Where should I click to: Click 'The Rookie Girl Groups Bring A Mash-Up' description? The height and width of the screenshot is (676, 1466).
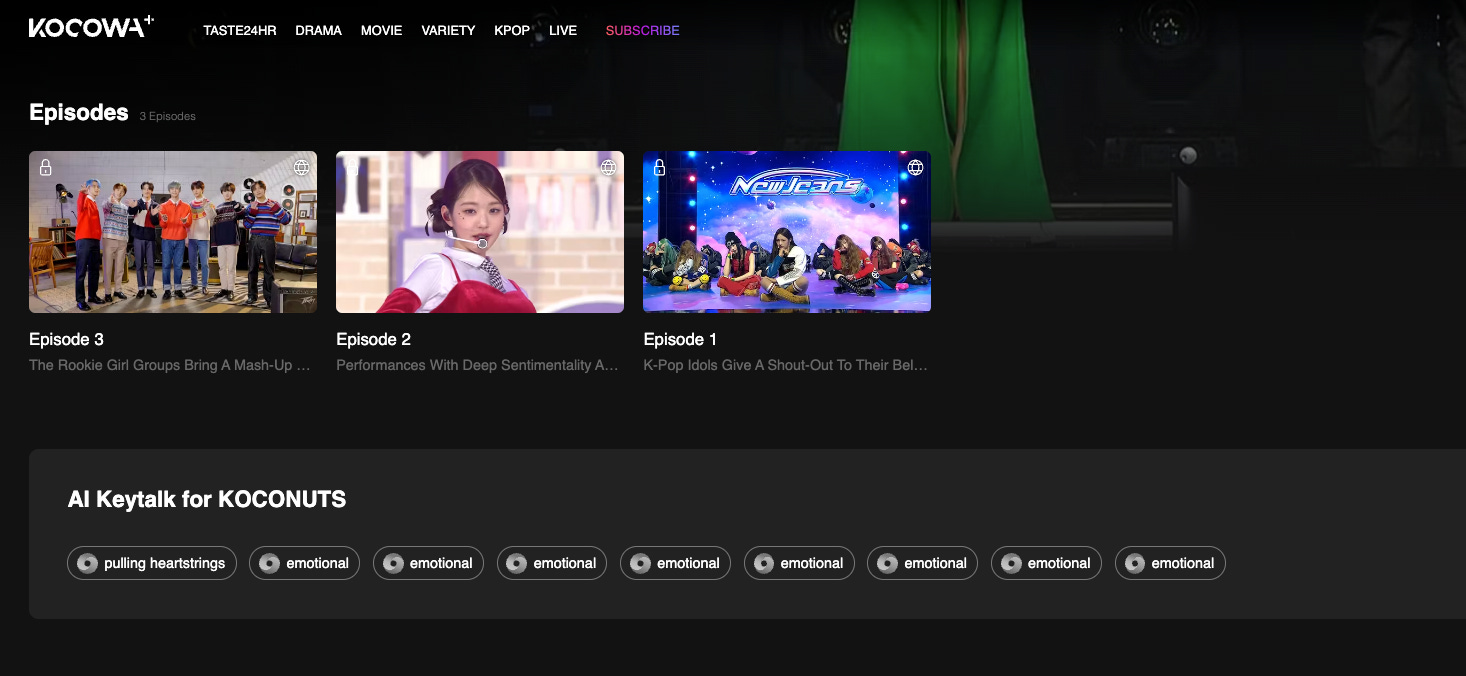(170, 365)
